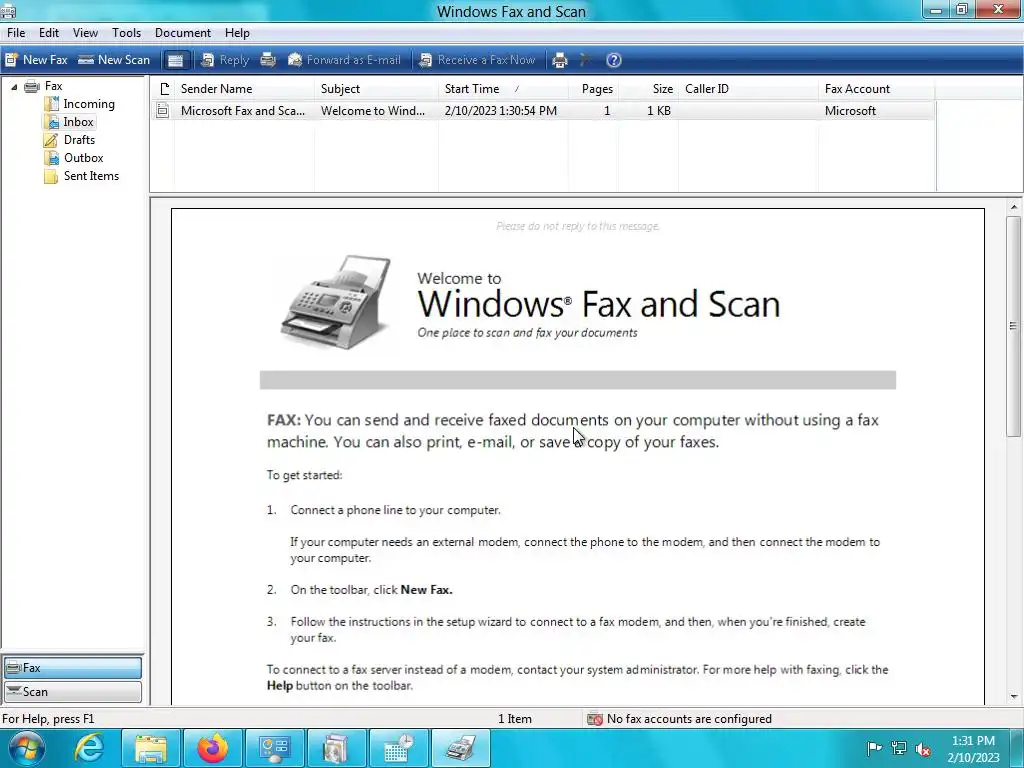Viewport: 1024px width, 768px height.
Task: Click the preview scrollbar down arrow
Action: pyautogui.click(x=1014, y=697)
